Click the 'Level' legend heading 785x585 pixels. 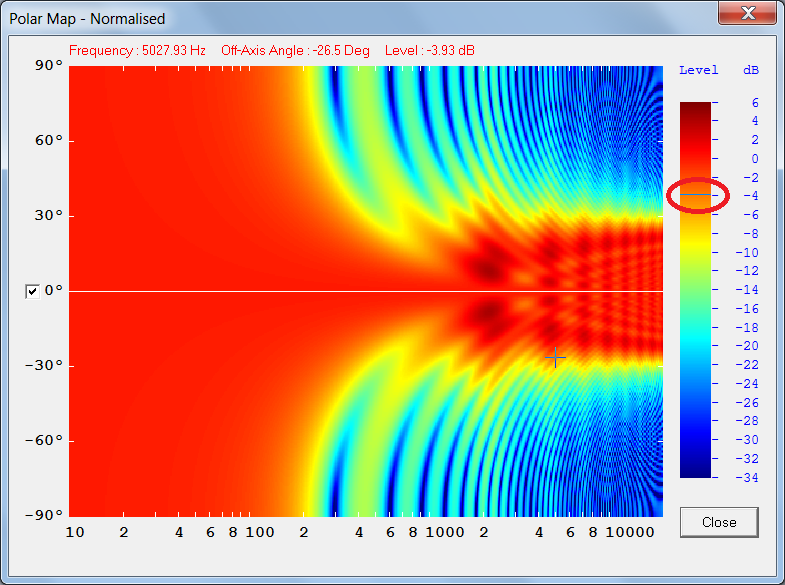(x=698, y=71)
